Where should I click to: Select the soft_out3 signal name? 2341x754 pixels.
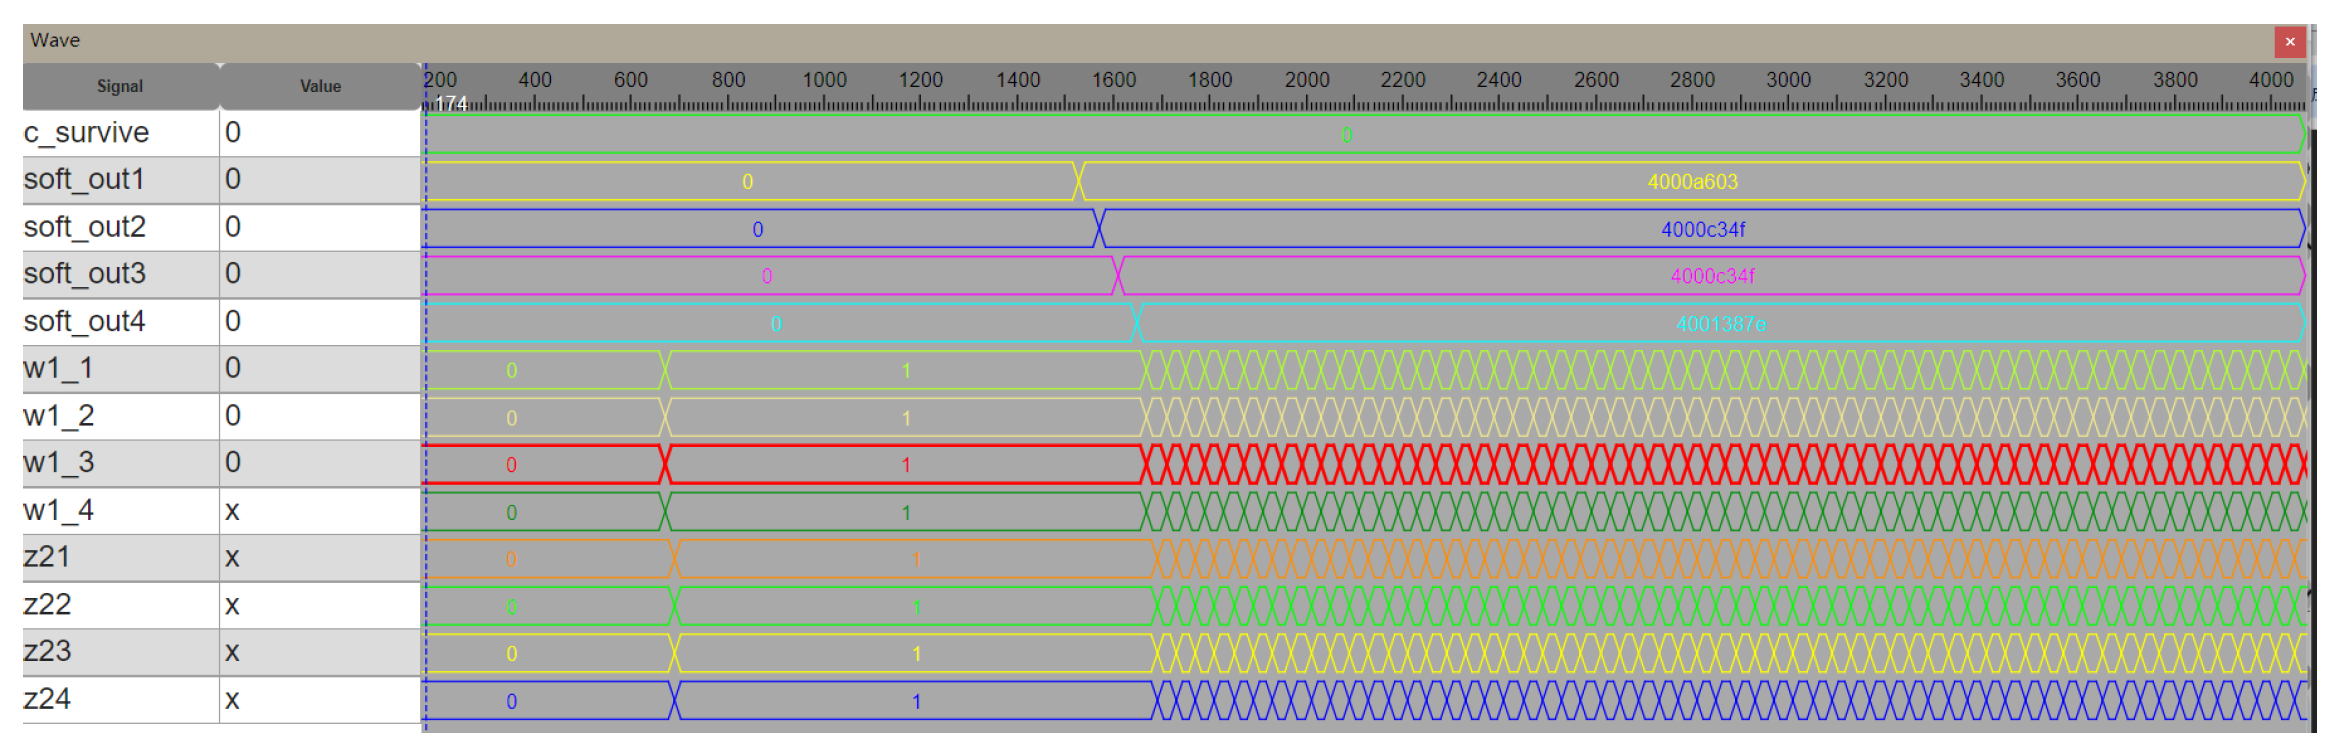[85, 274]
